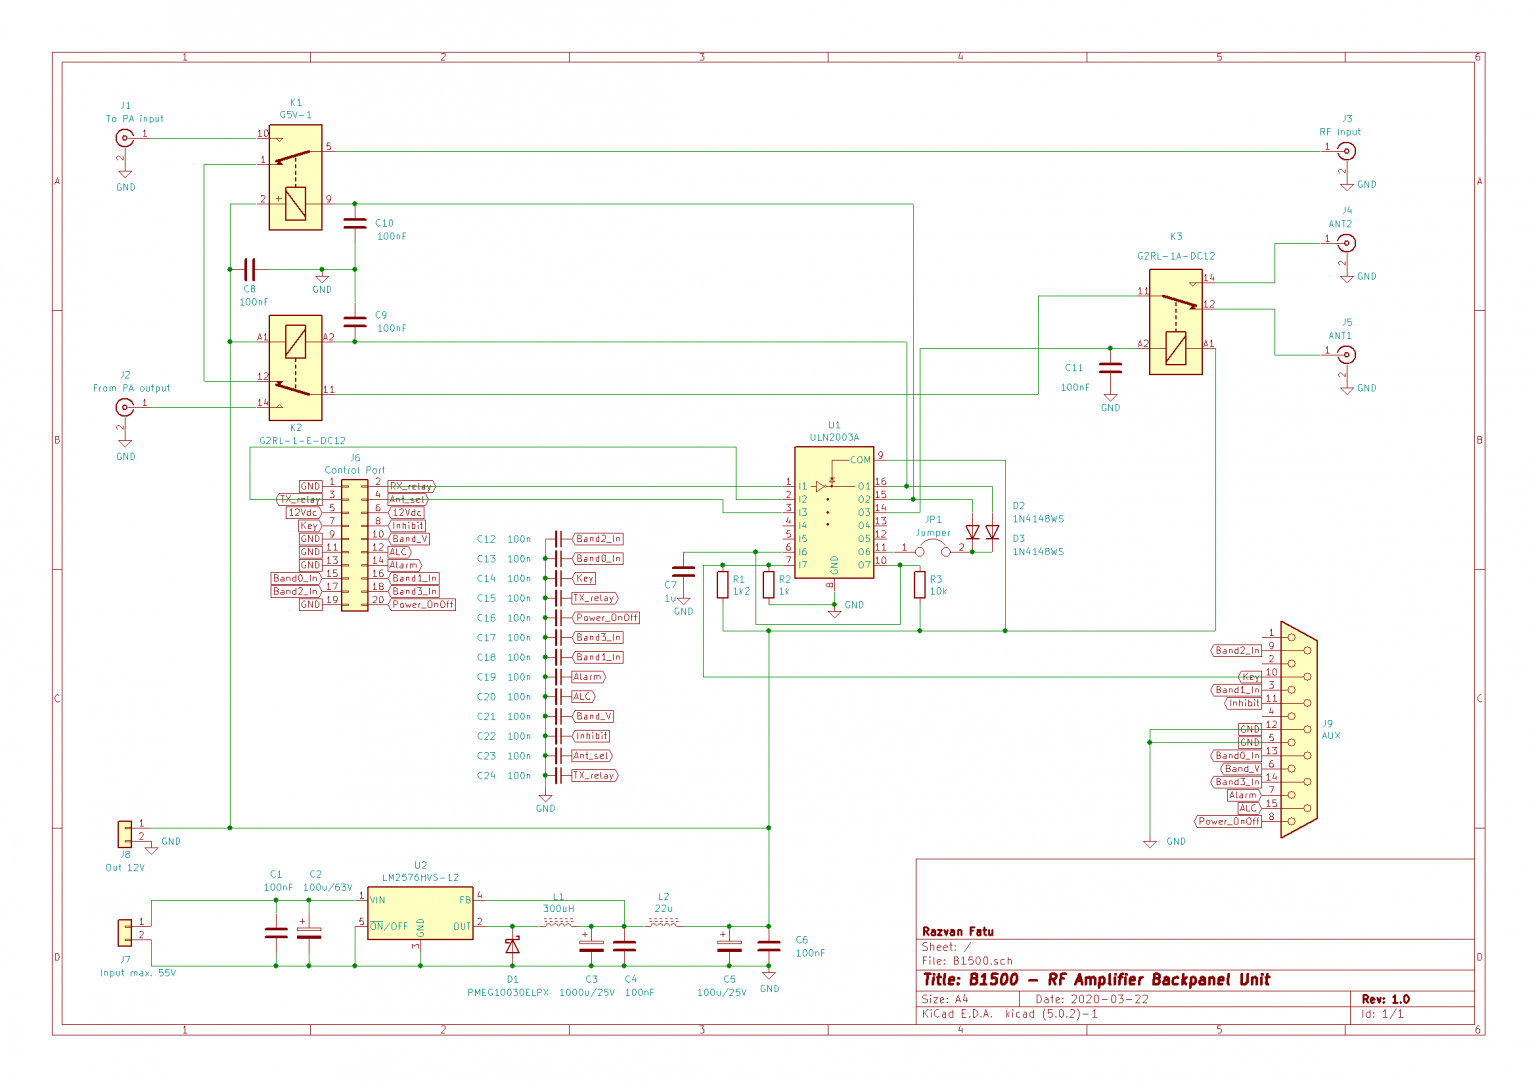
Task: Click the Rev 1.0 field in title block
Action: [1386, 998]
